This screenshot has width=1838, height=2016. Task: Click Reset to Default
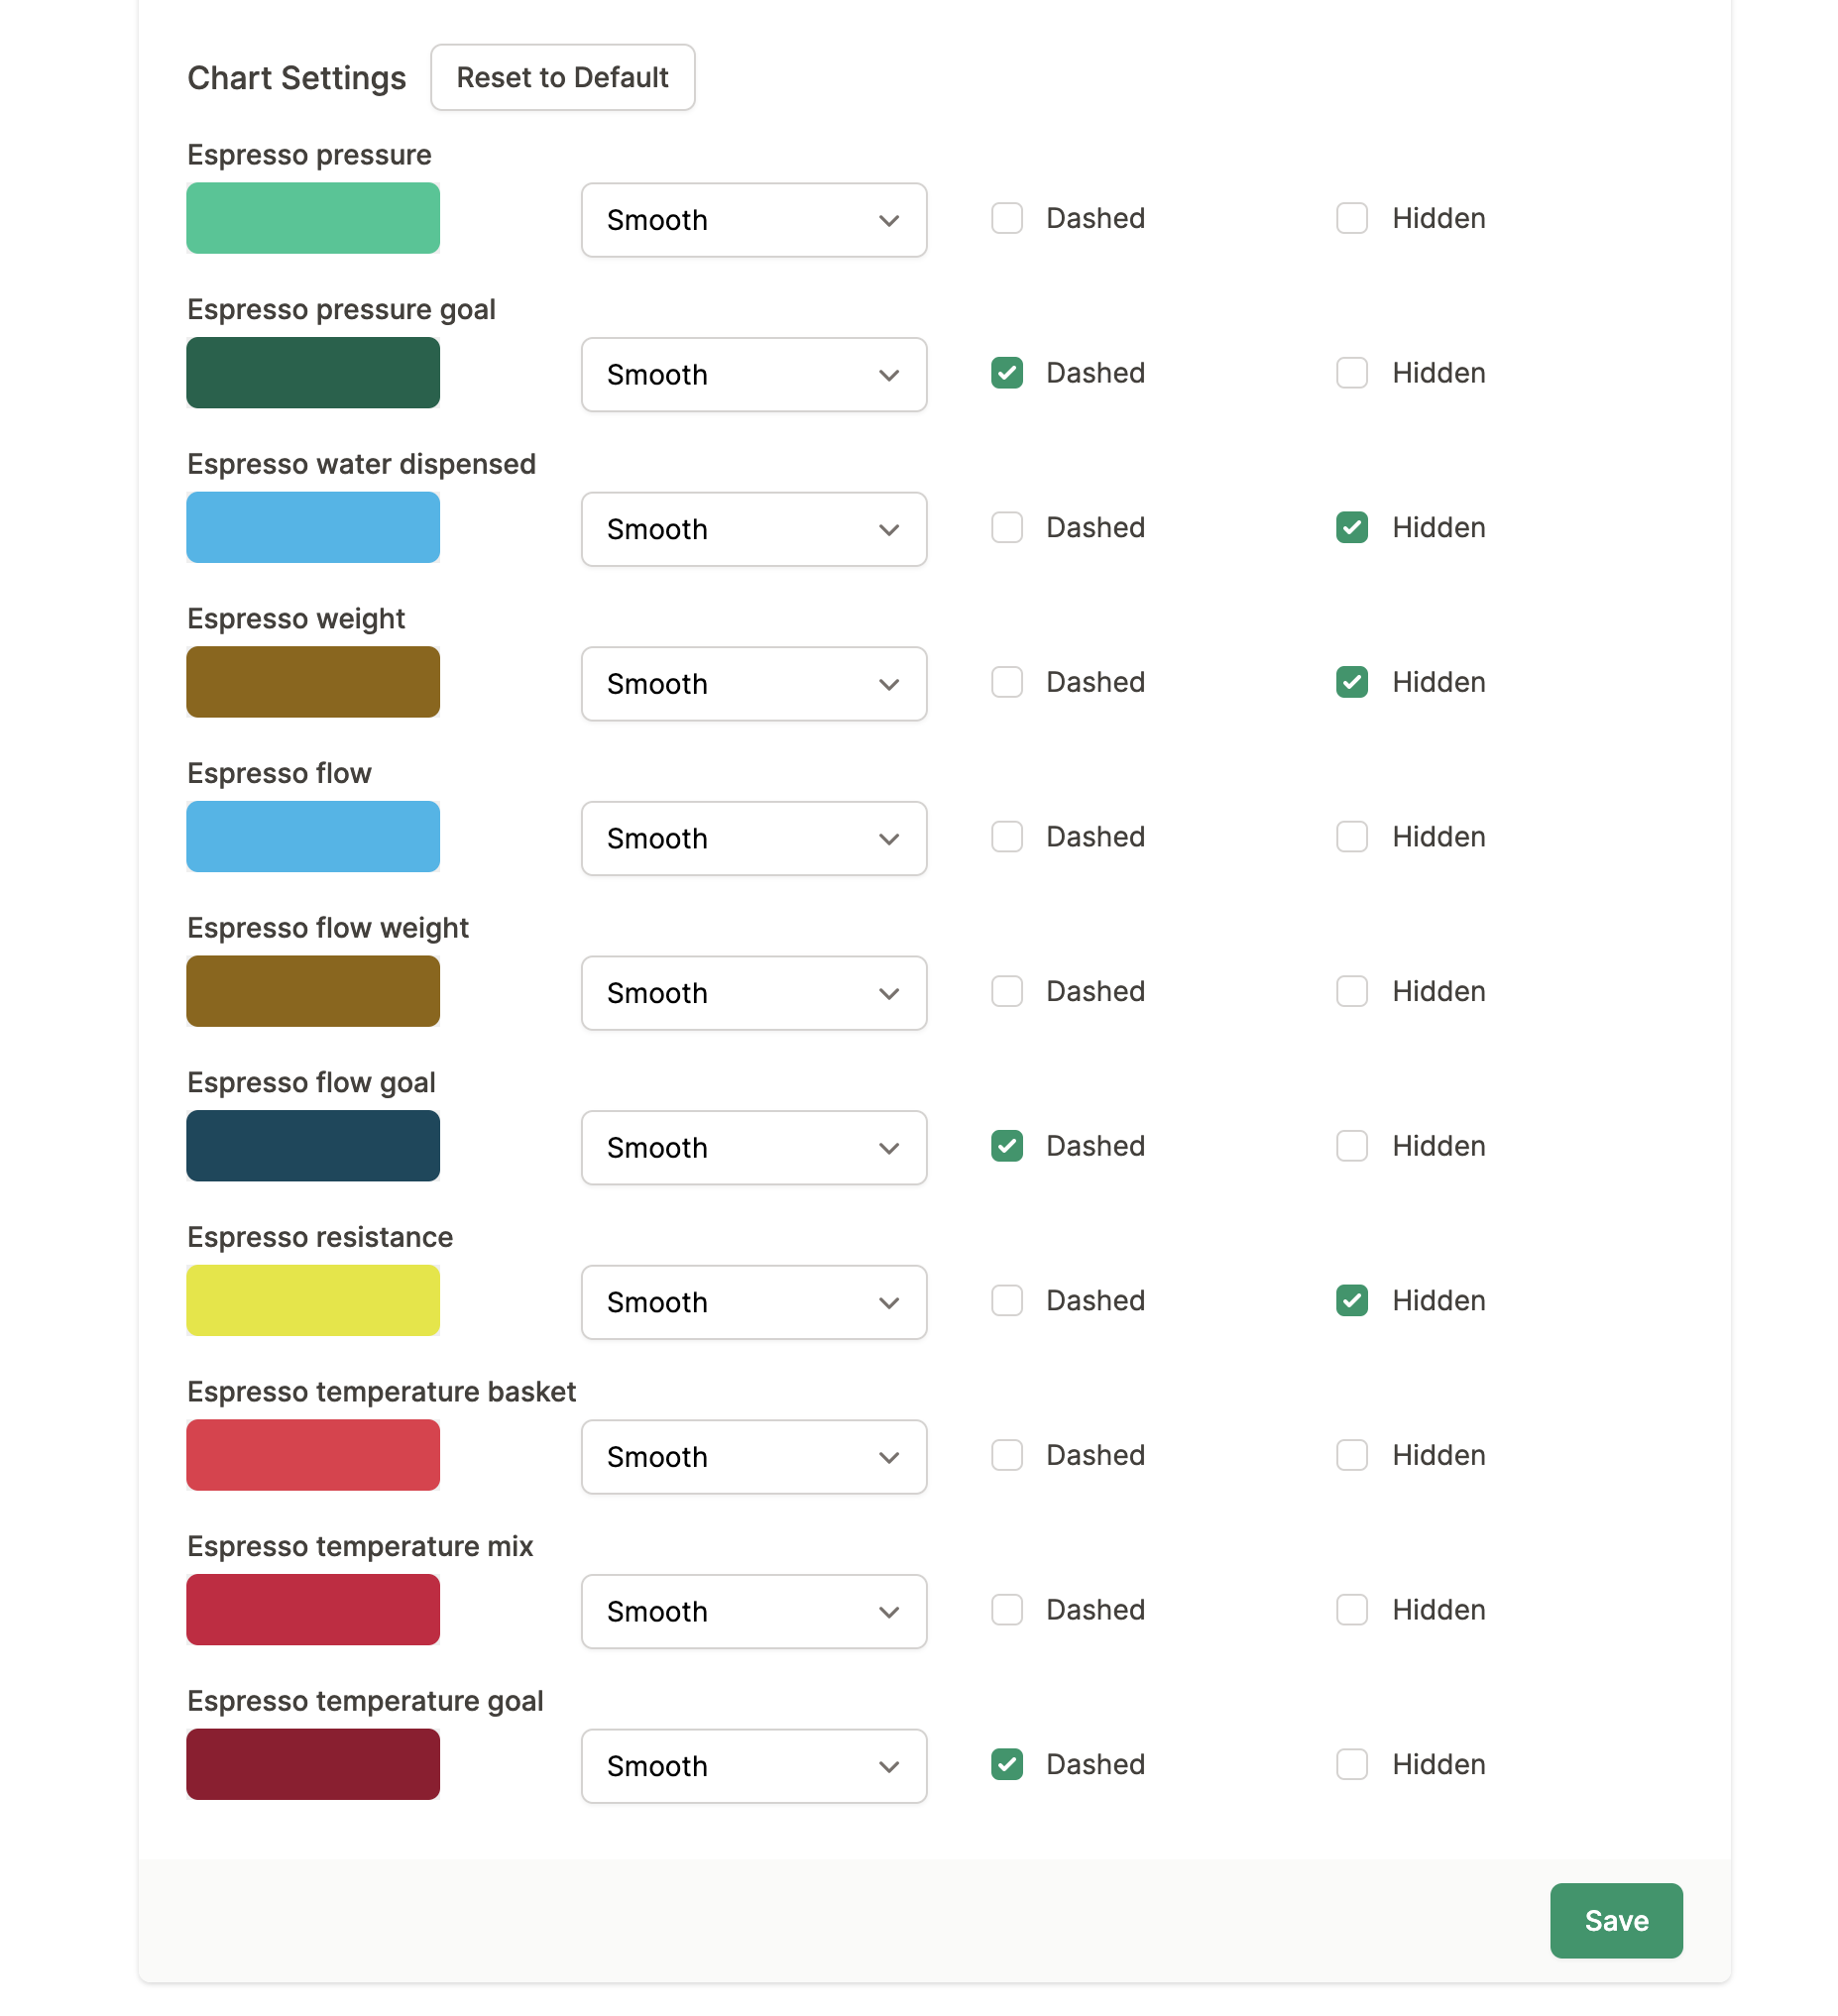tap(562, 77)
